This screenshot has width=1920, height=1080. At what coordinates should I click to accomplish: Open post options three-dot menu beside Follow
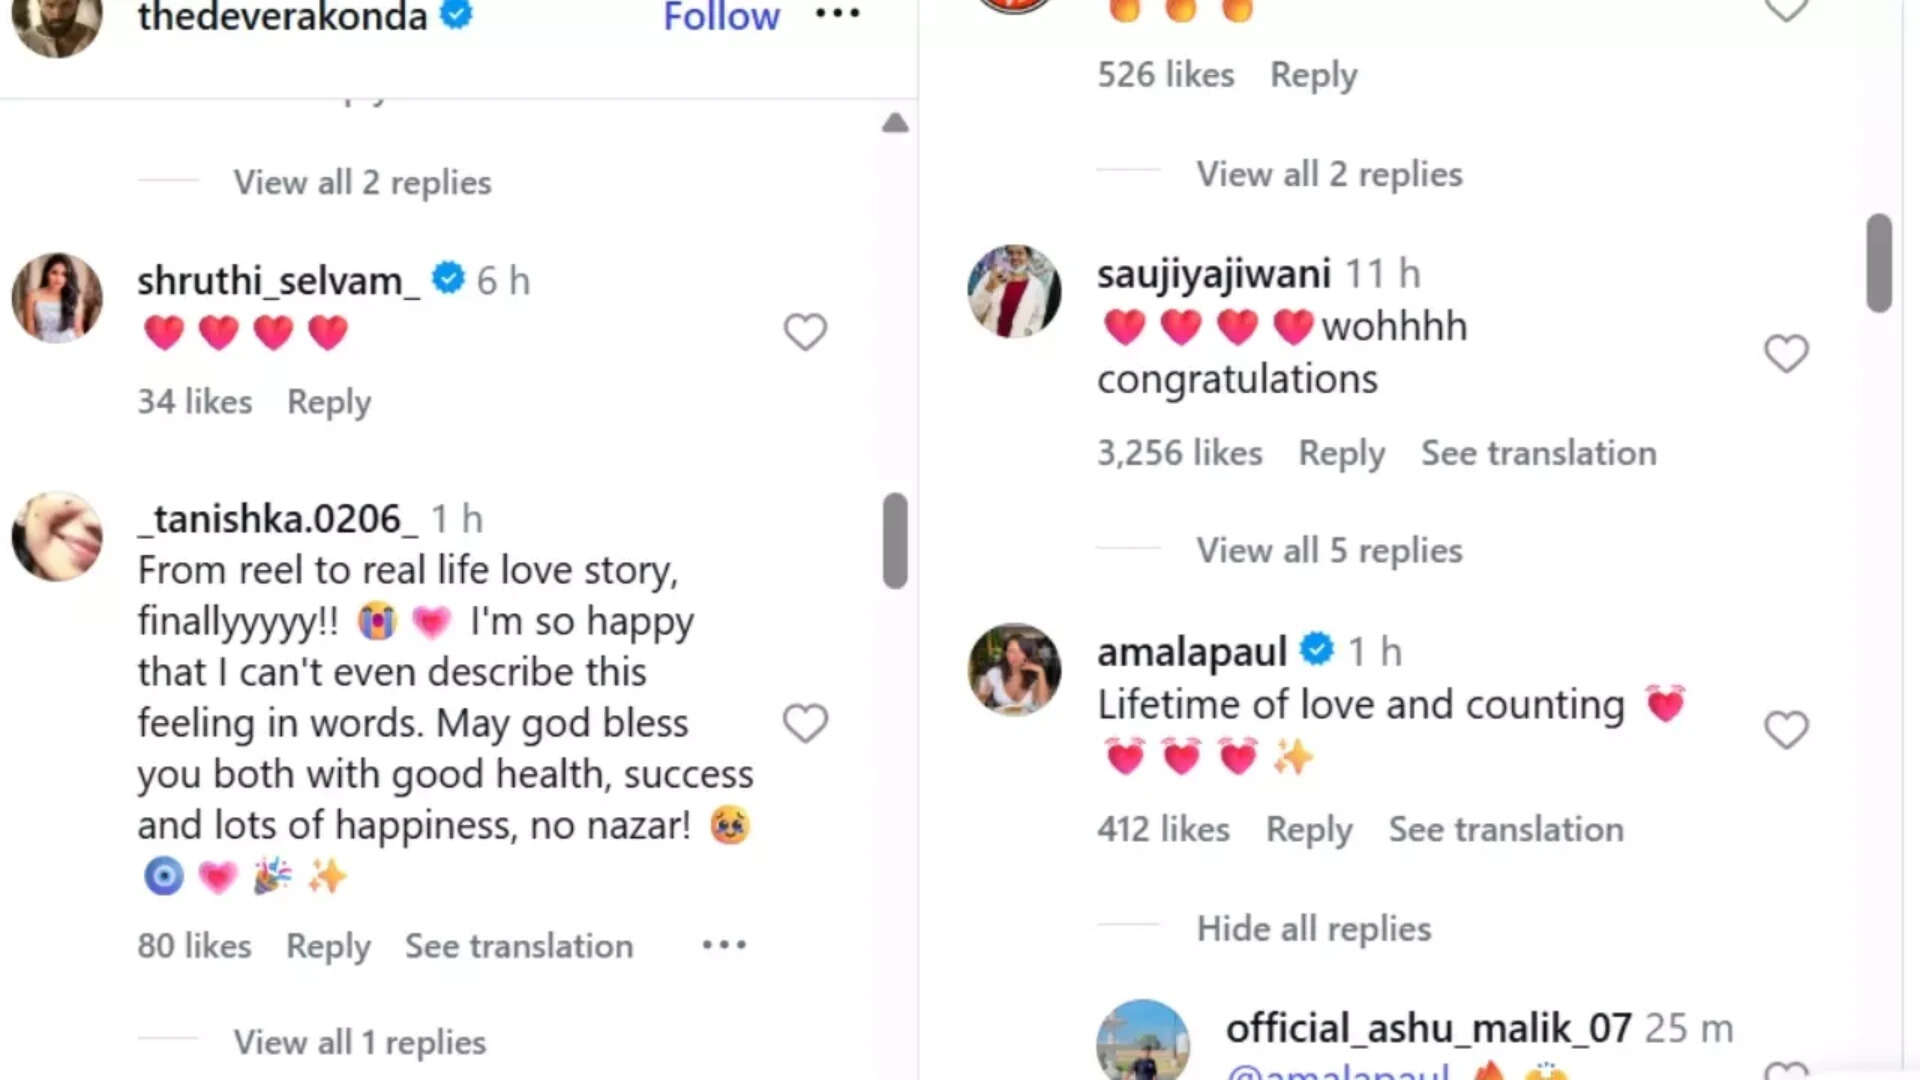click(837, 14)
